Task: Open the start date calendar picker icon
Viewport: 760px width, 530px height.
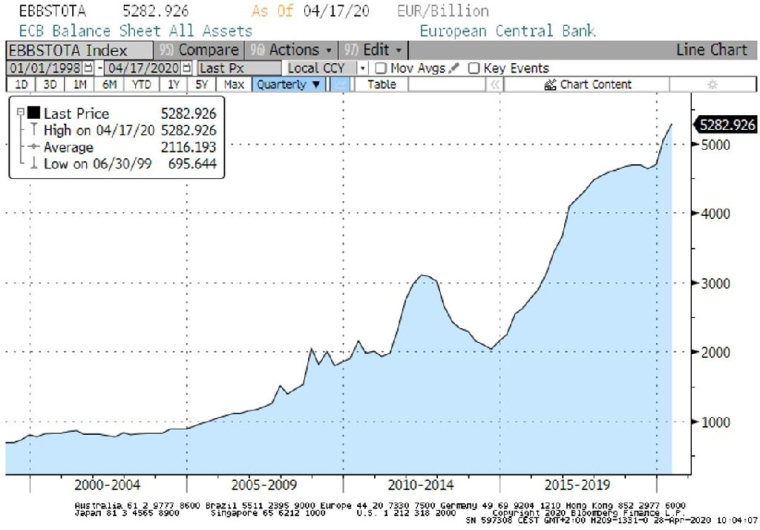Action: pyautogui.click(x=89, y=68)
